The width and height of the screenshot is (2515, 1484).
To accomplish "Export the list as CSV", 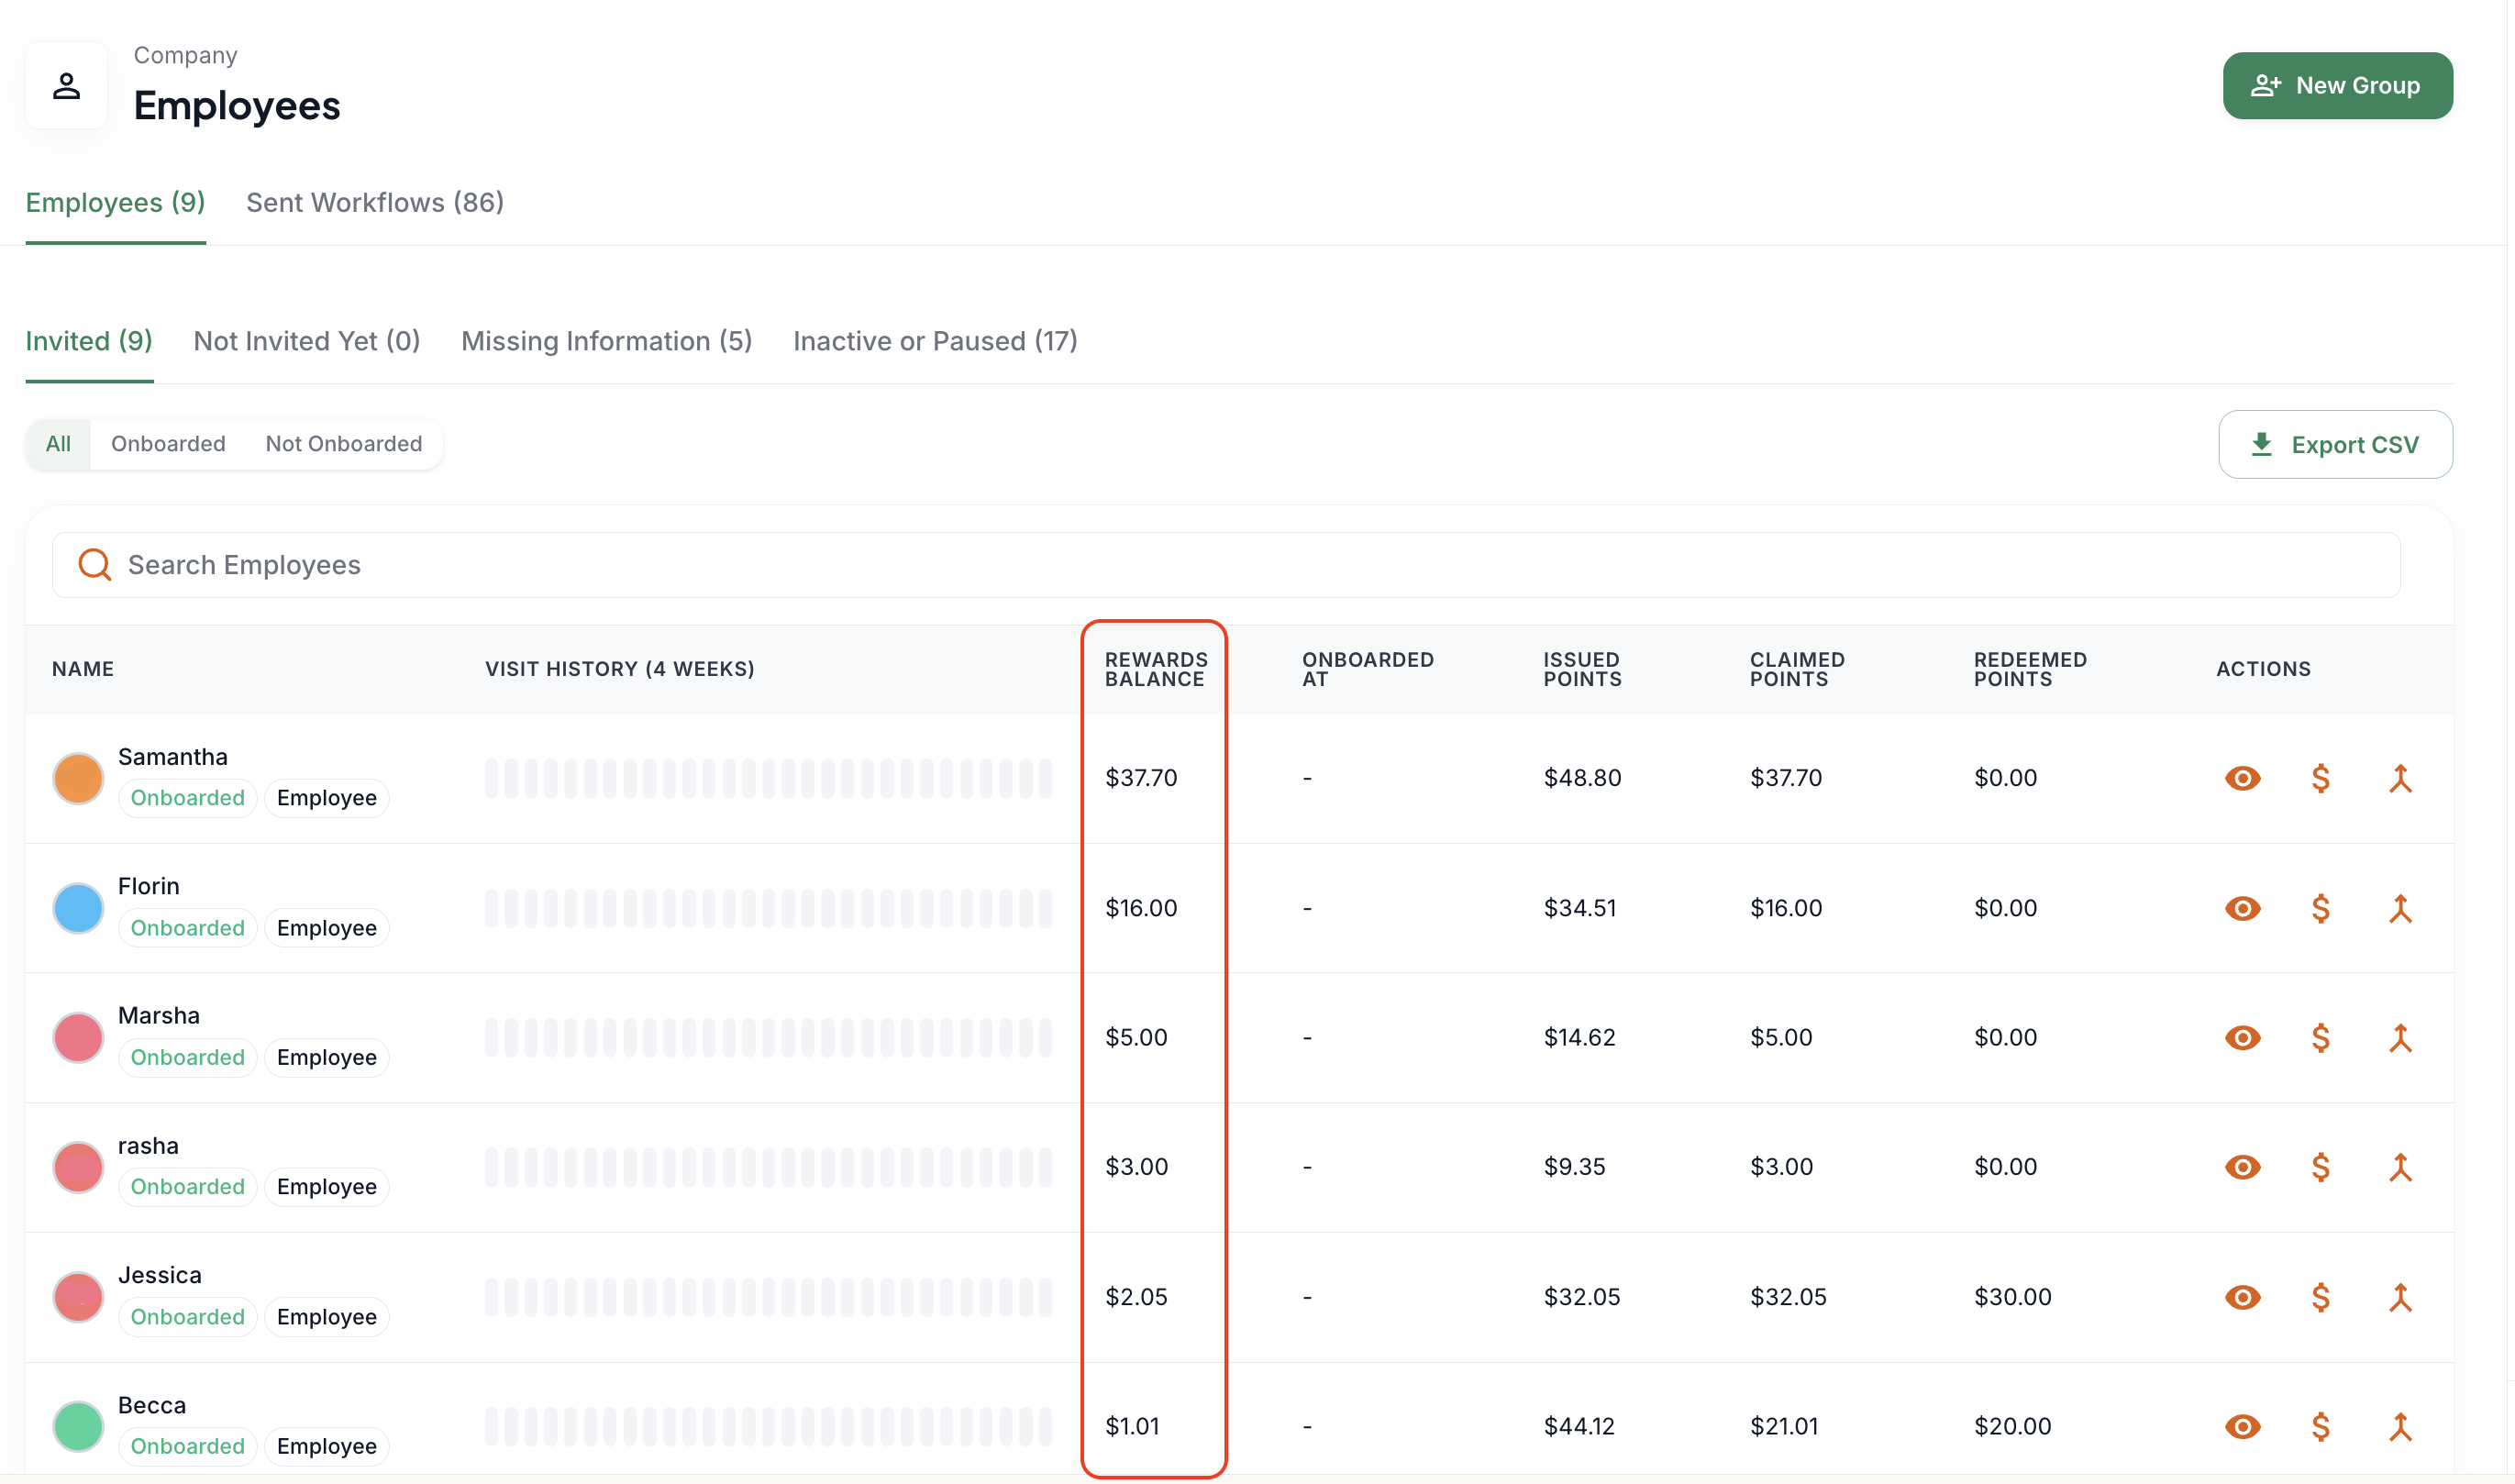I will (x=2334, y=445).
